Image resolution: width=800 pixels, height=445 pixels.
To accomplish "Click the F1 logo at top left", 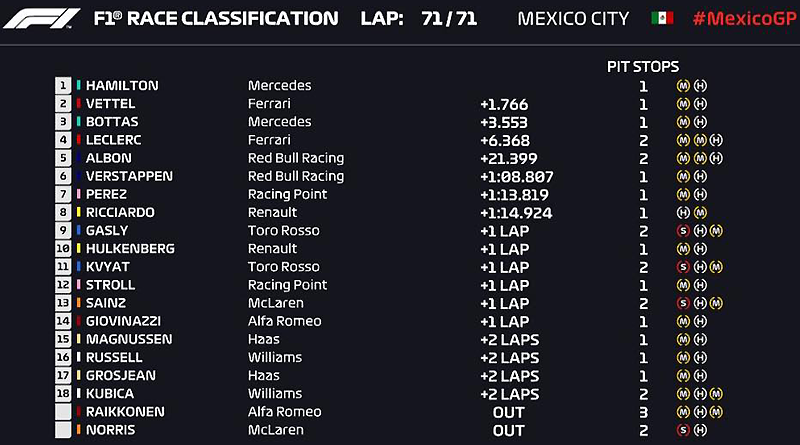I will 42,18.
